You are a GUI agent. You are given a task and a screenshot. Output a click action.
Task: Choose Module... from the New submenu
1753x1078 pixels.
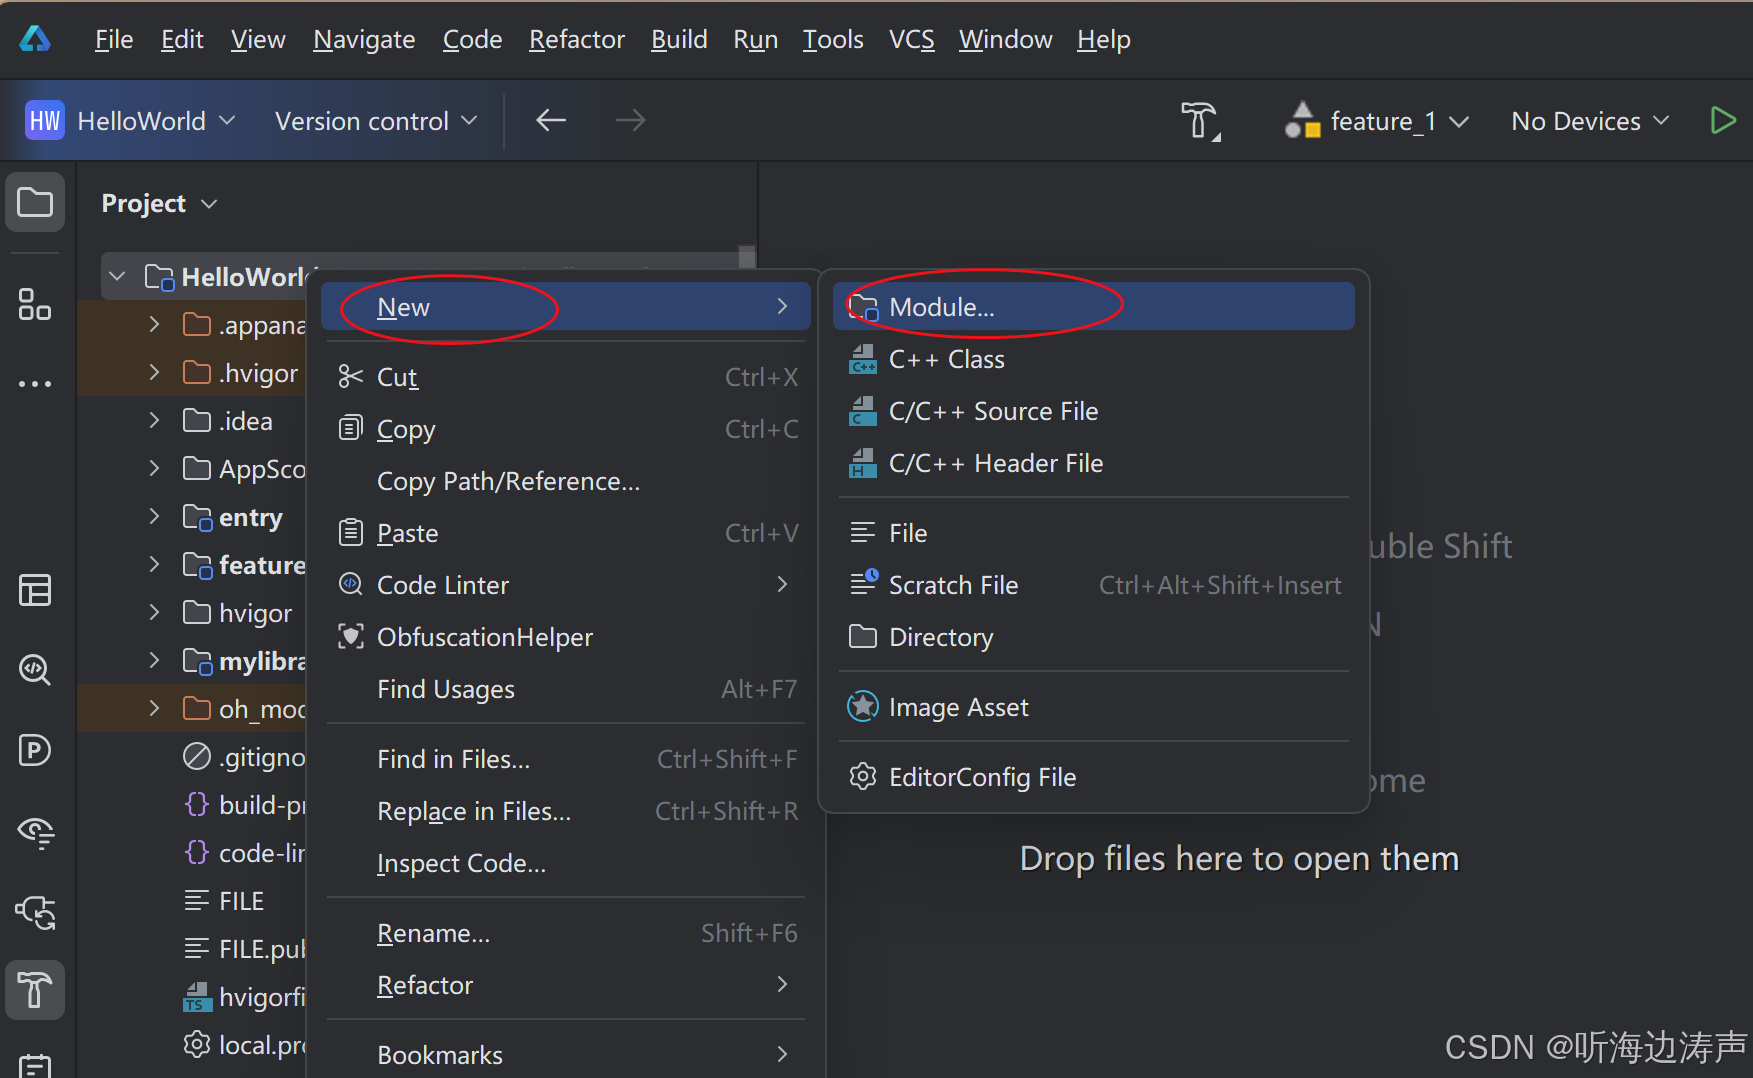pyautogui.click(x=1094, y=307)
